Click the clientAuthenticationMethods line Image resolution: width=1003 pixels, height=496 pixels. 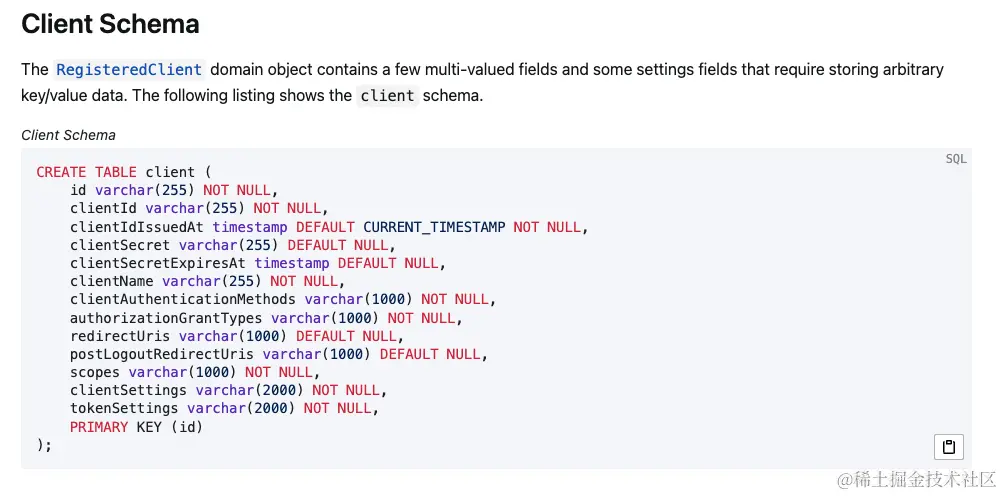tap(283, 299)
